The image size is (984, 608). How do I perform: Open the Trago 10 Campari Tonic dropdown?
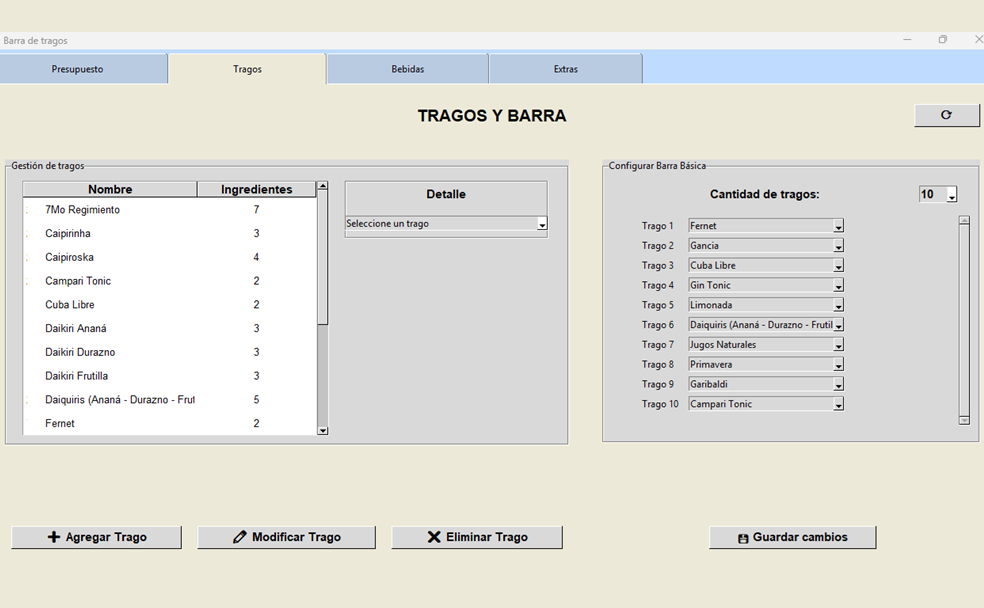coord(766,404)
